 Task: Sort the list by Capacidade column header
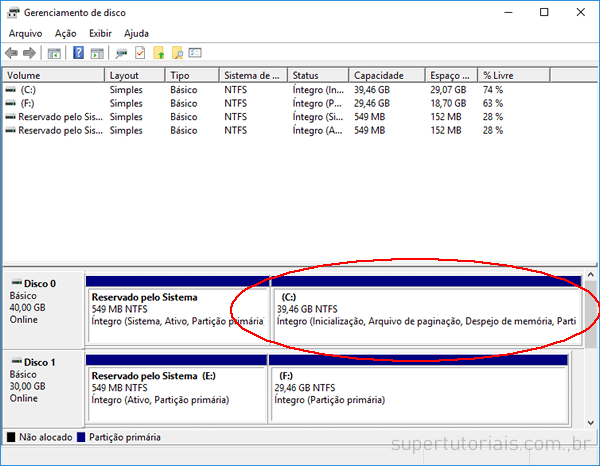click(x=379, y=75)
